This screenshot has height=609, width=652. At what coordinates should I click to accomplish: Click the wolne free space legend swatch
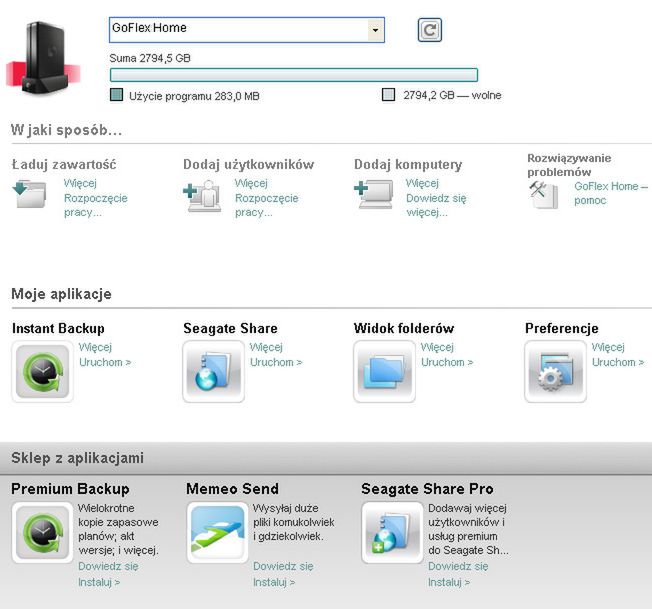click(388, 95)
